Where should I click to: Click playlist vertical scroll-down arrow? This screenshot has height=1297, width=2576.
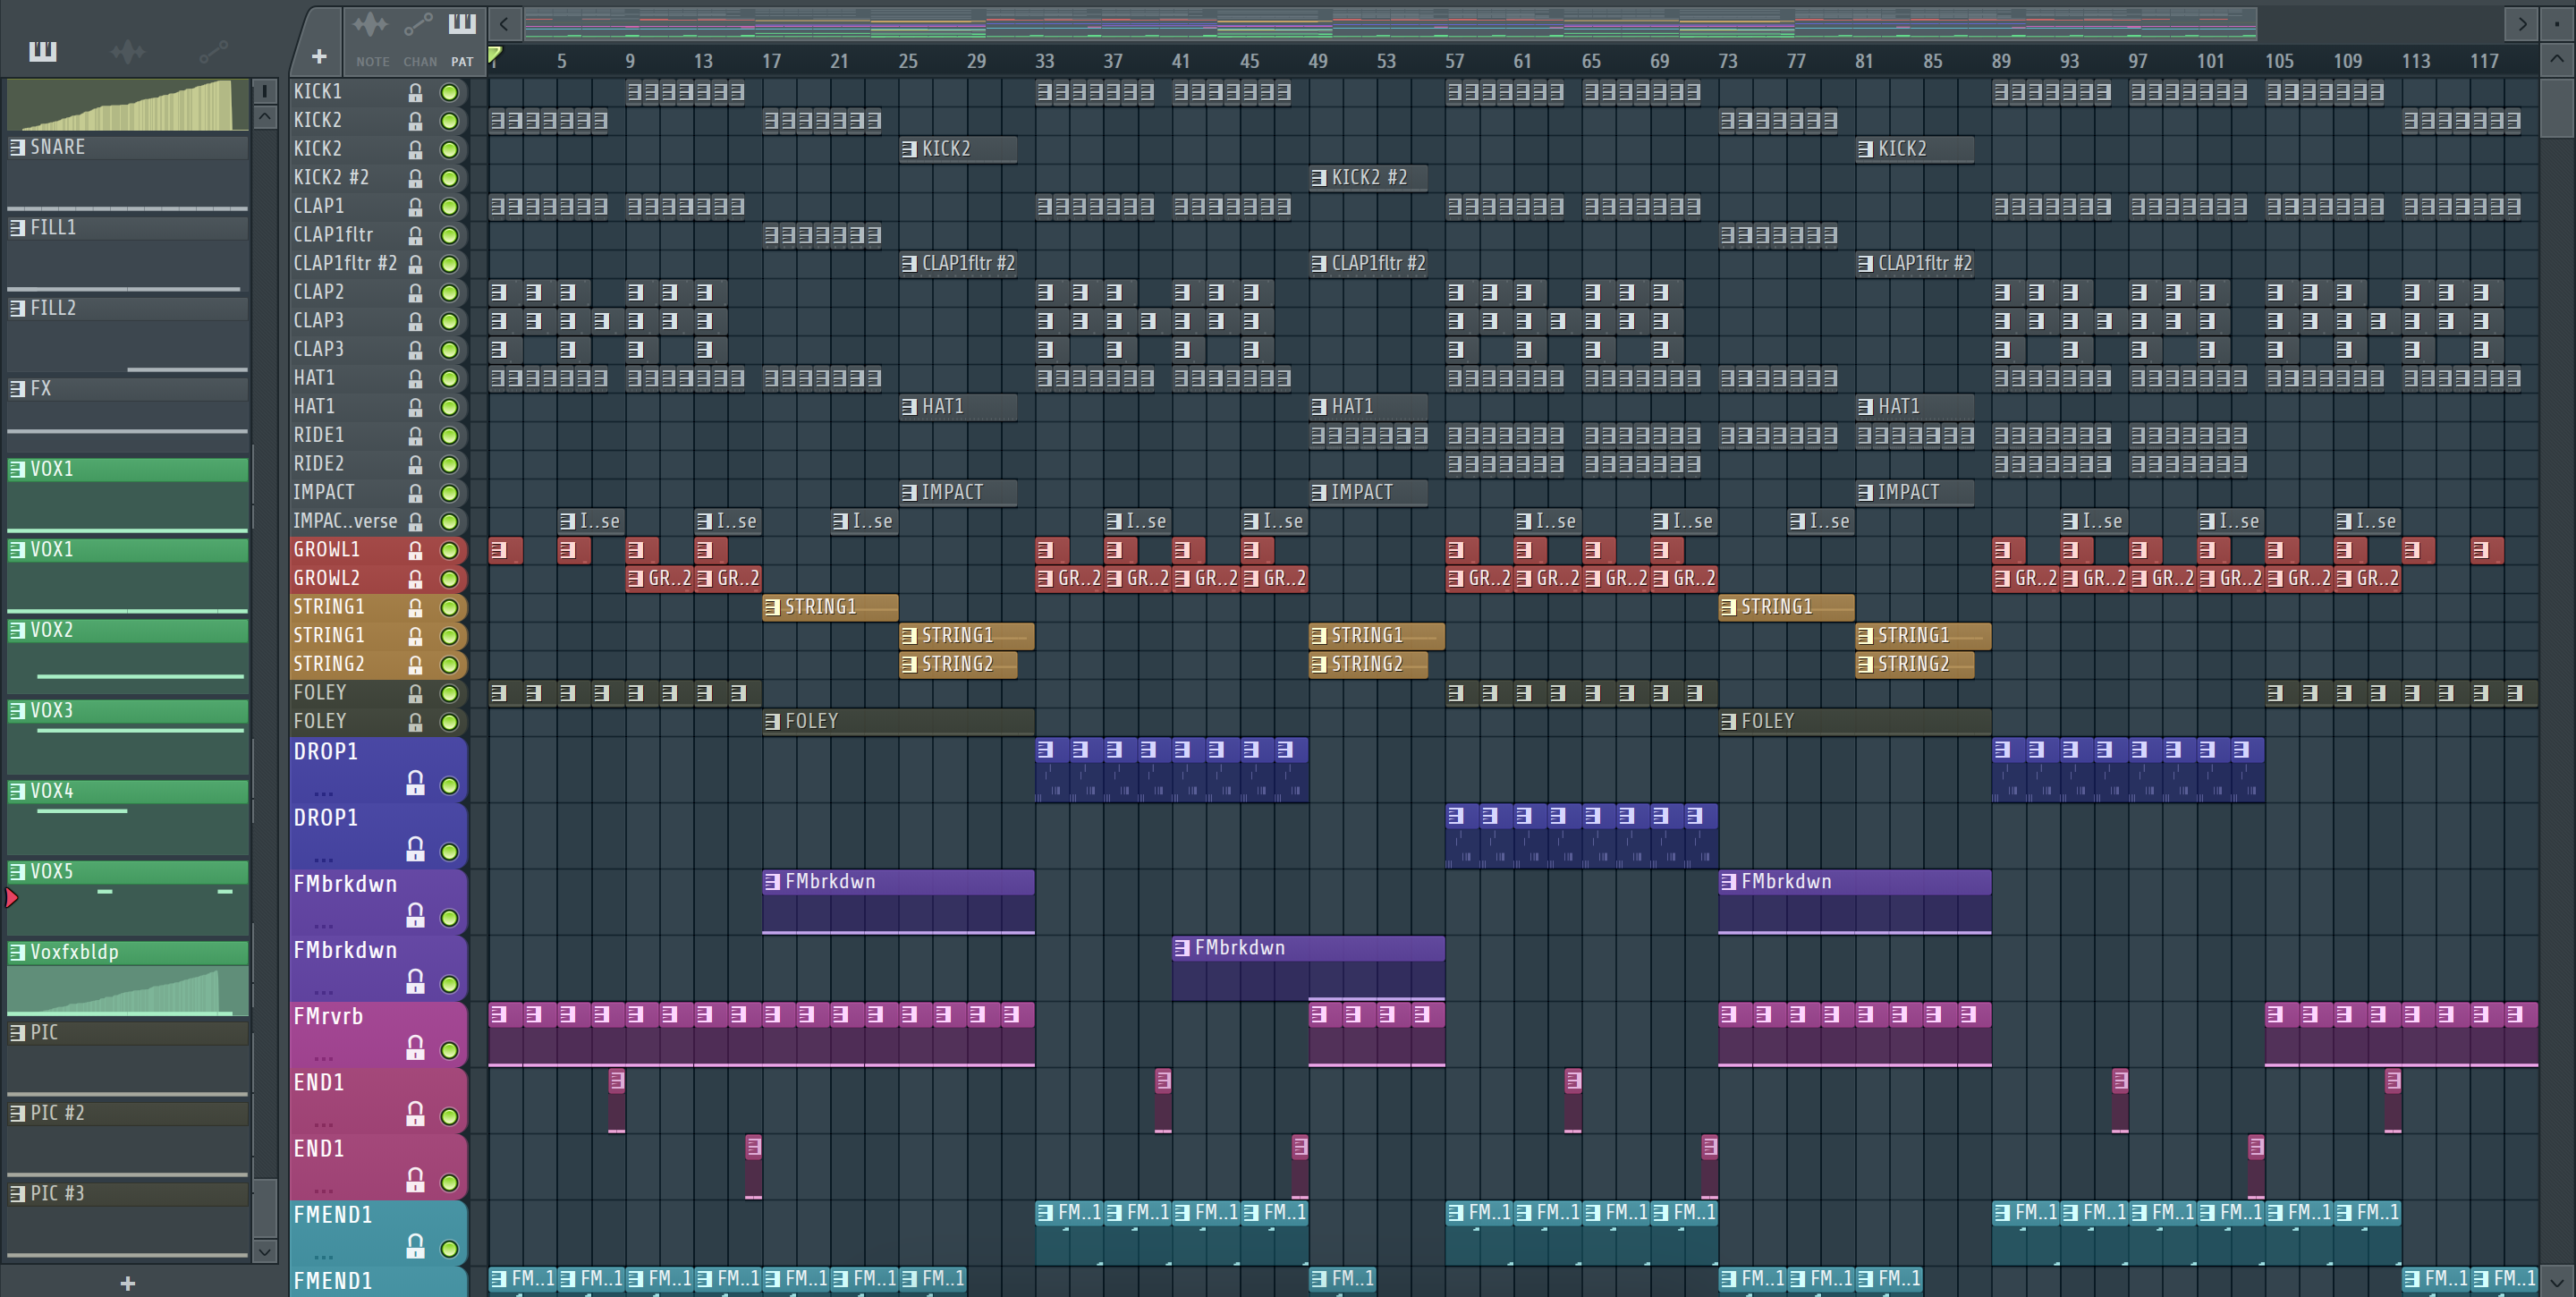click(2556, 1281)
